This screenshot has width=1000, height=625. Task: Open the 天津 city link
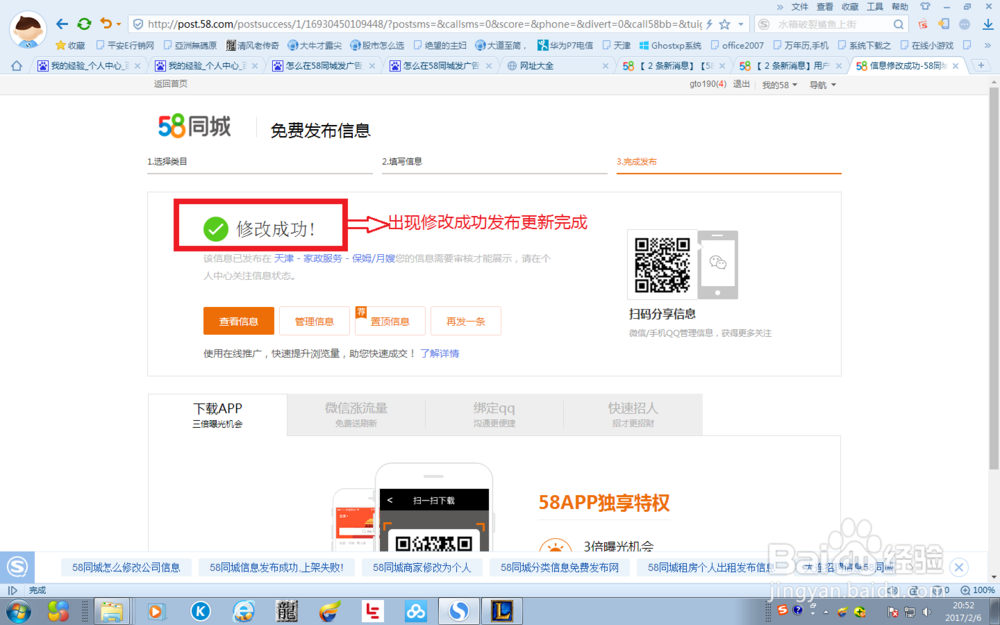(284, 258)
